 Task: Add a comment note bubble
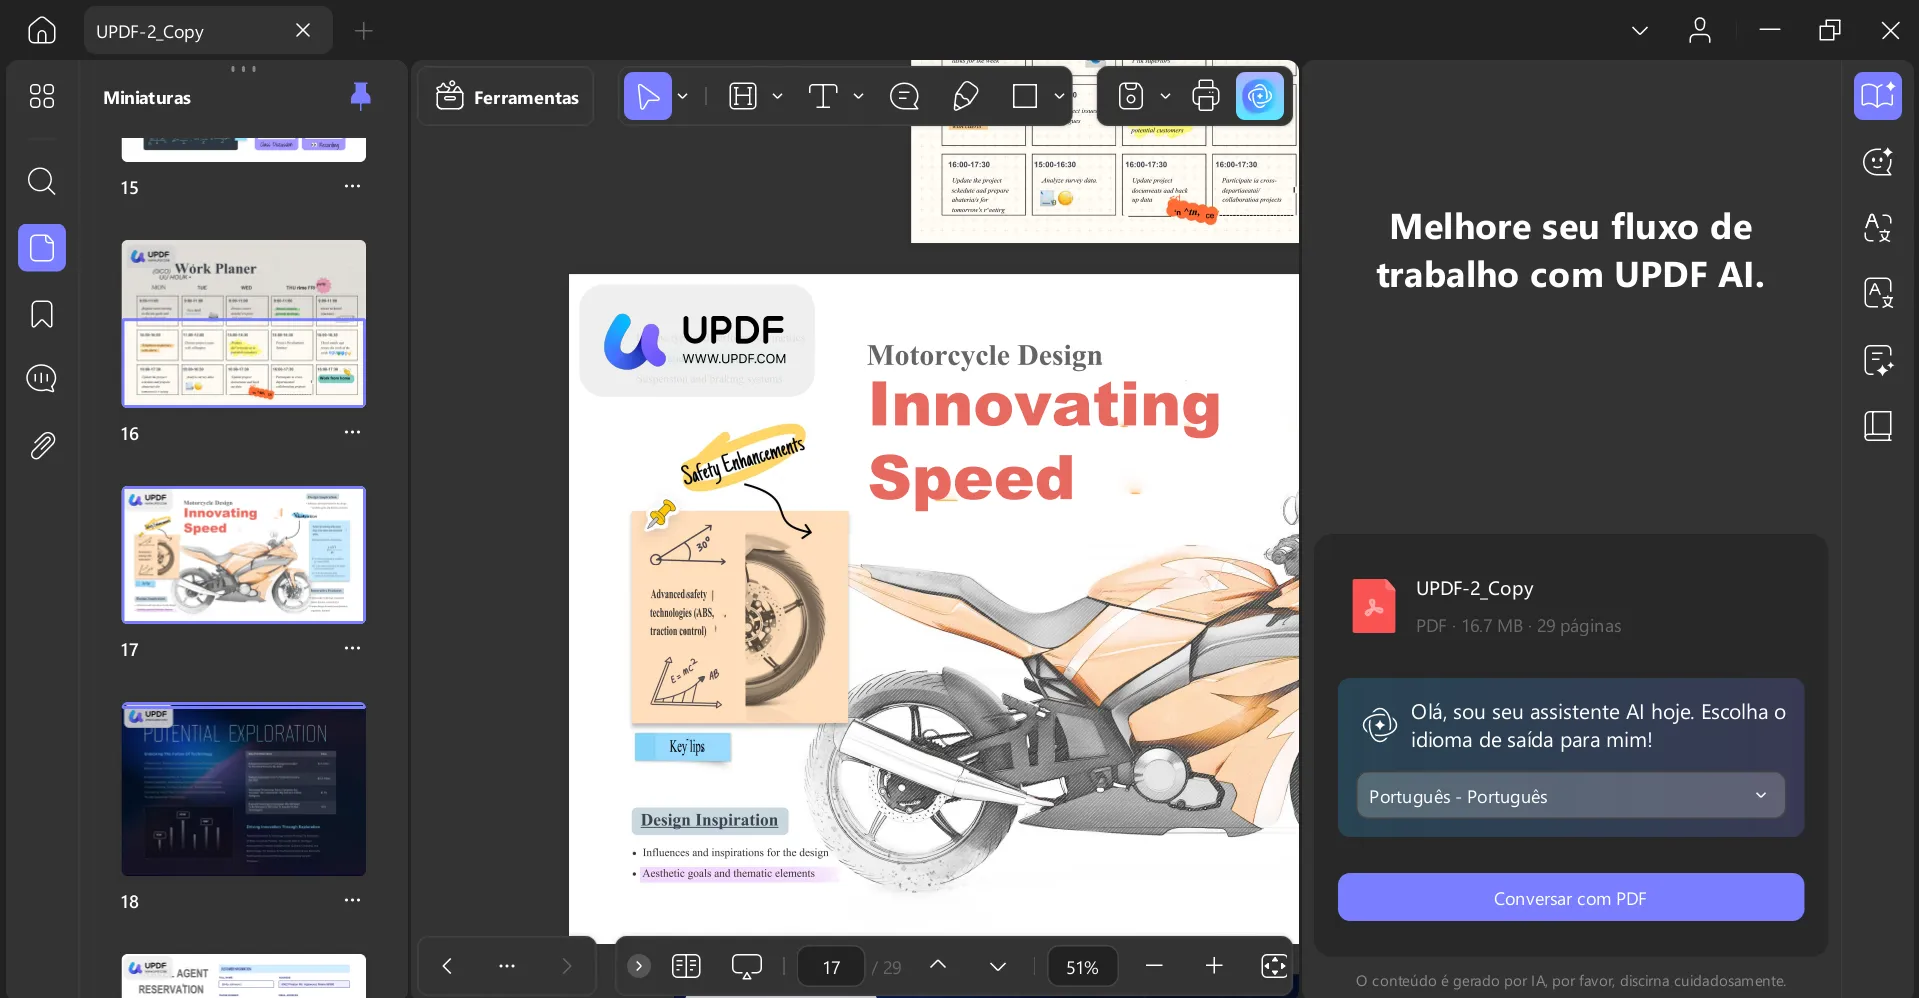pos(904,97)
